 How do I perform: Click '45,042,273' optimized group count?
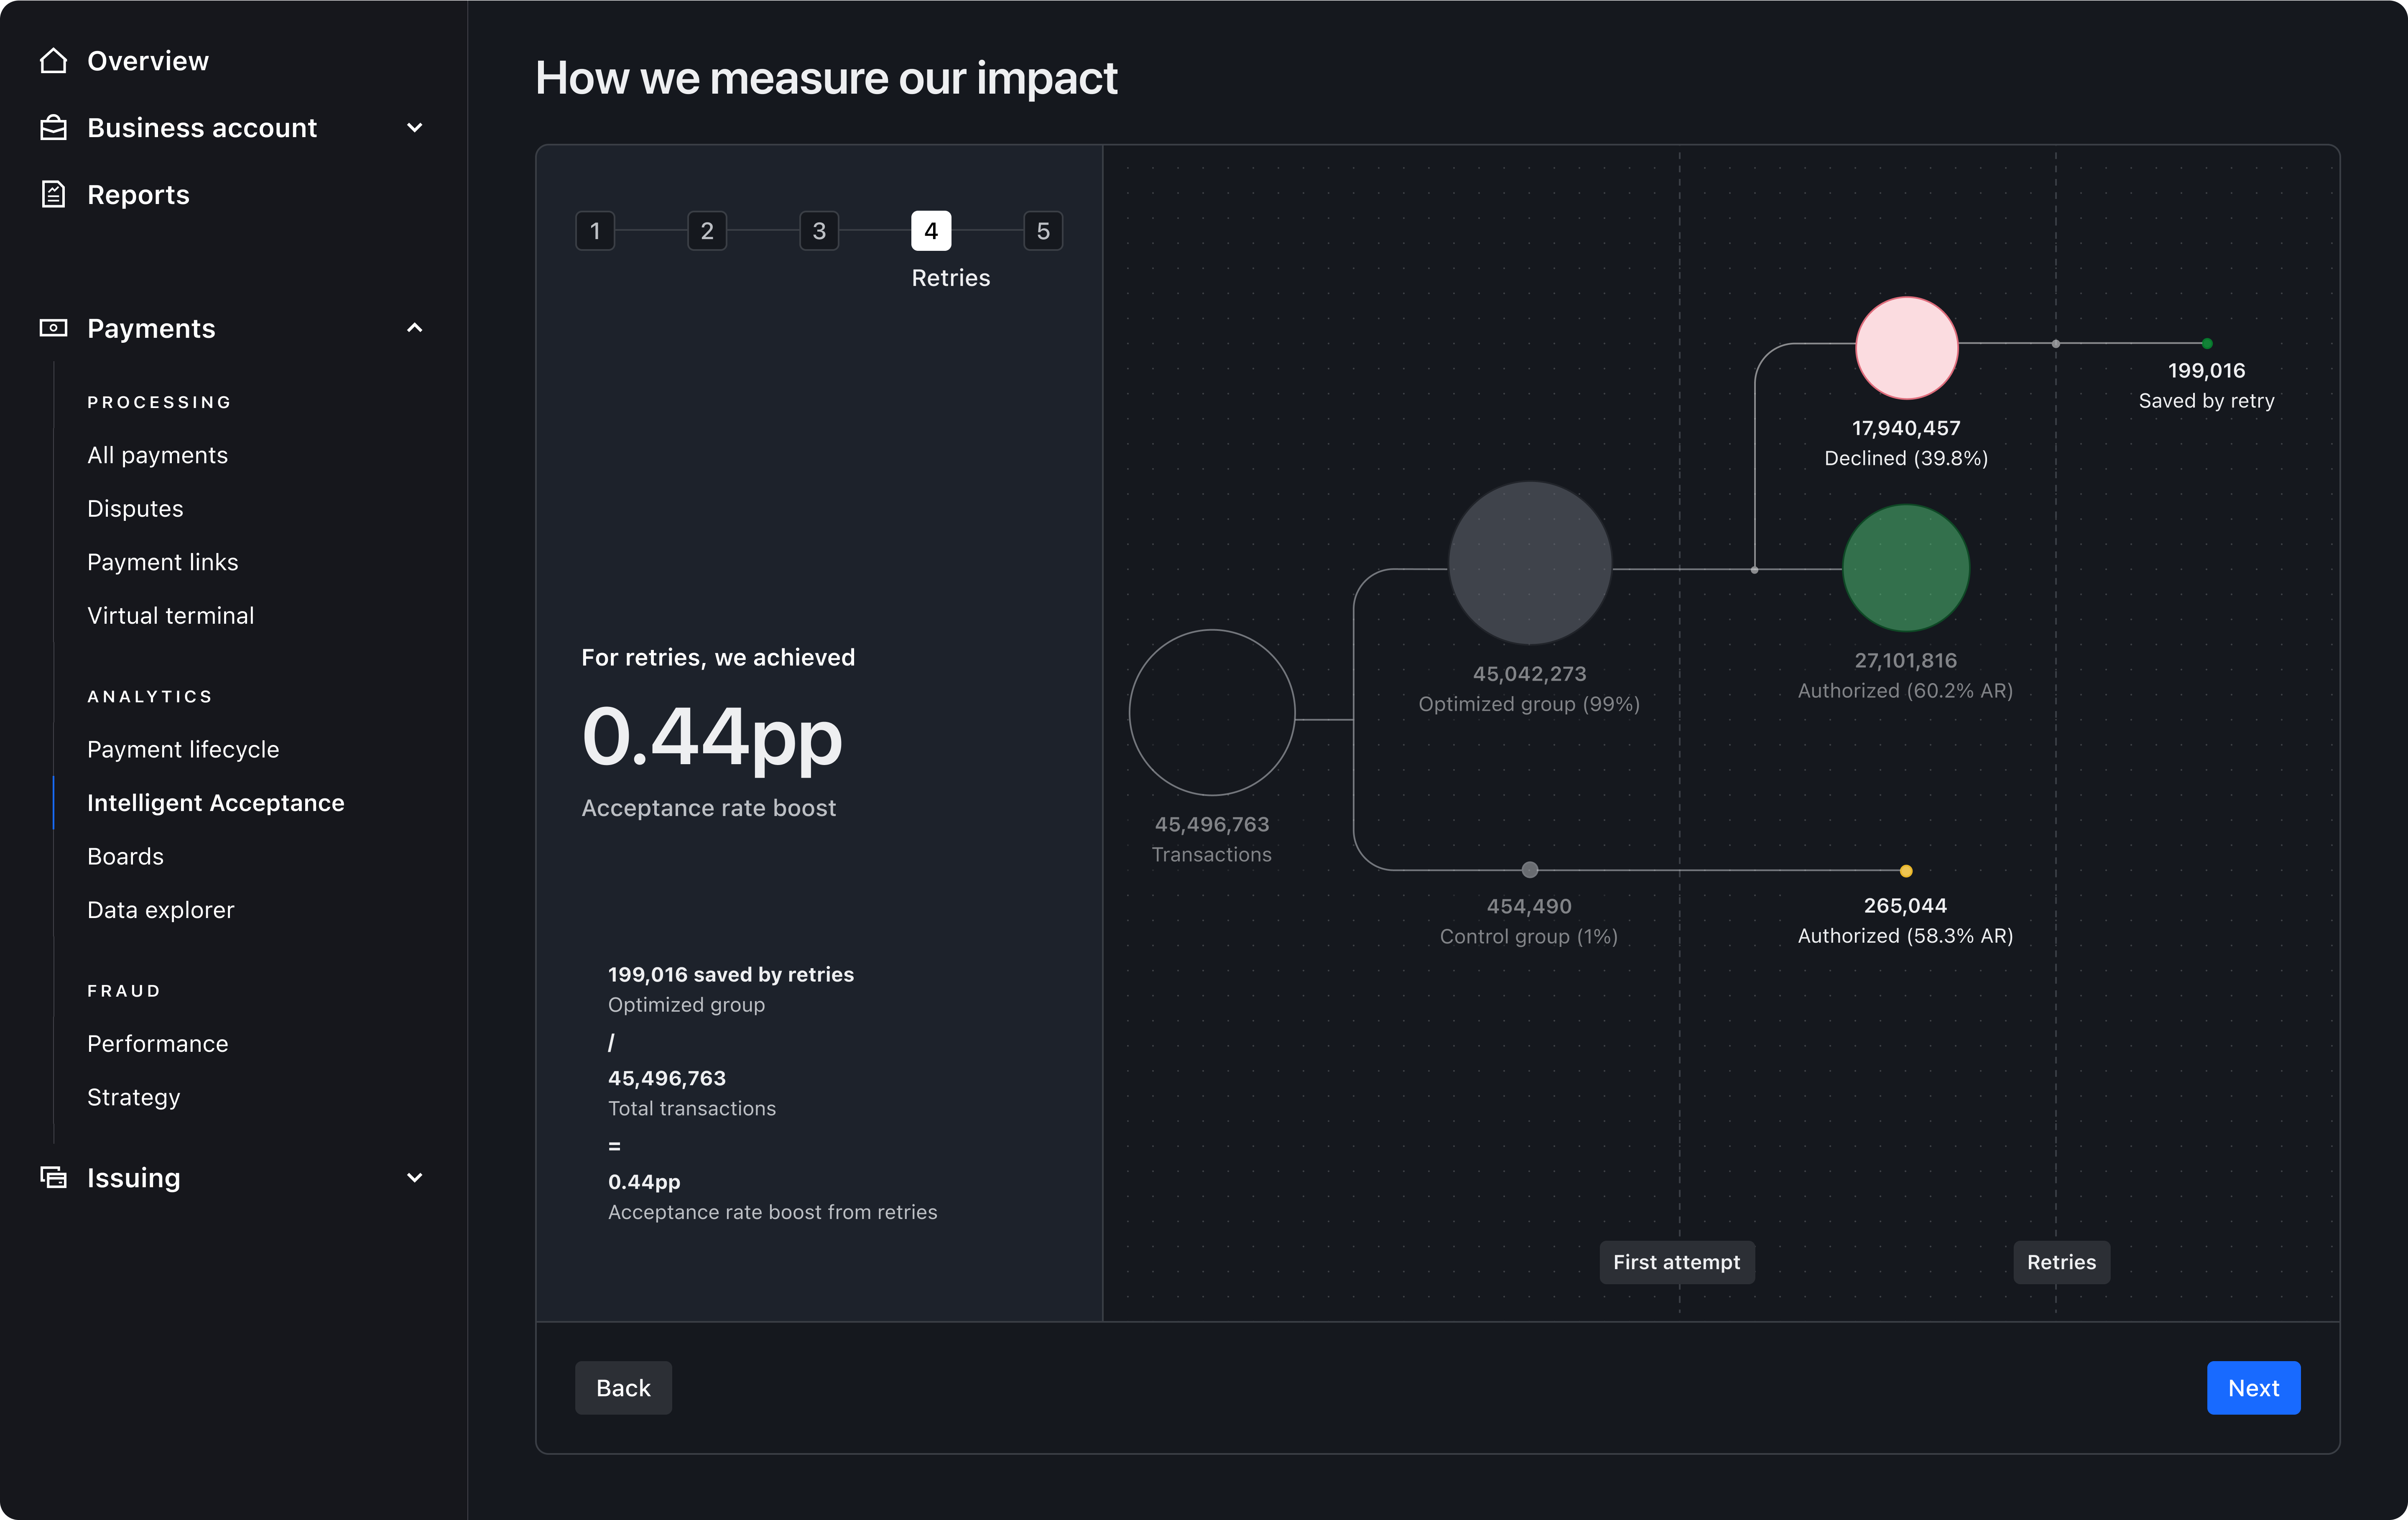tap(1530, 674)
